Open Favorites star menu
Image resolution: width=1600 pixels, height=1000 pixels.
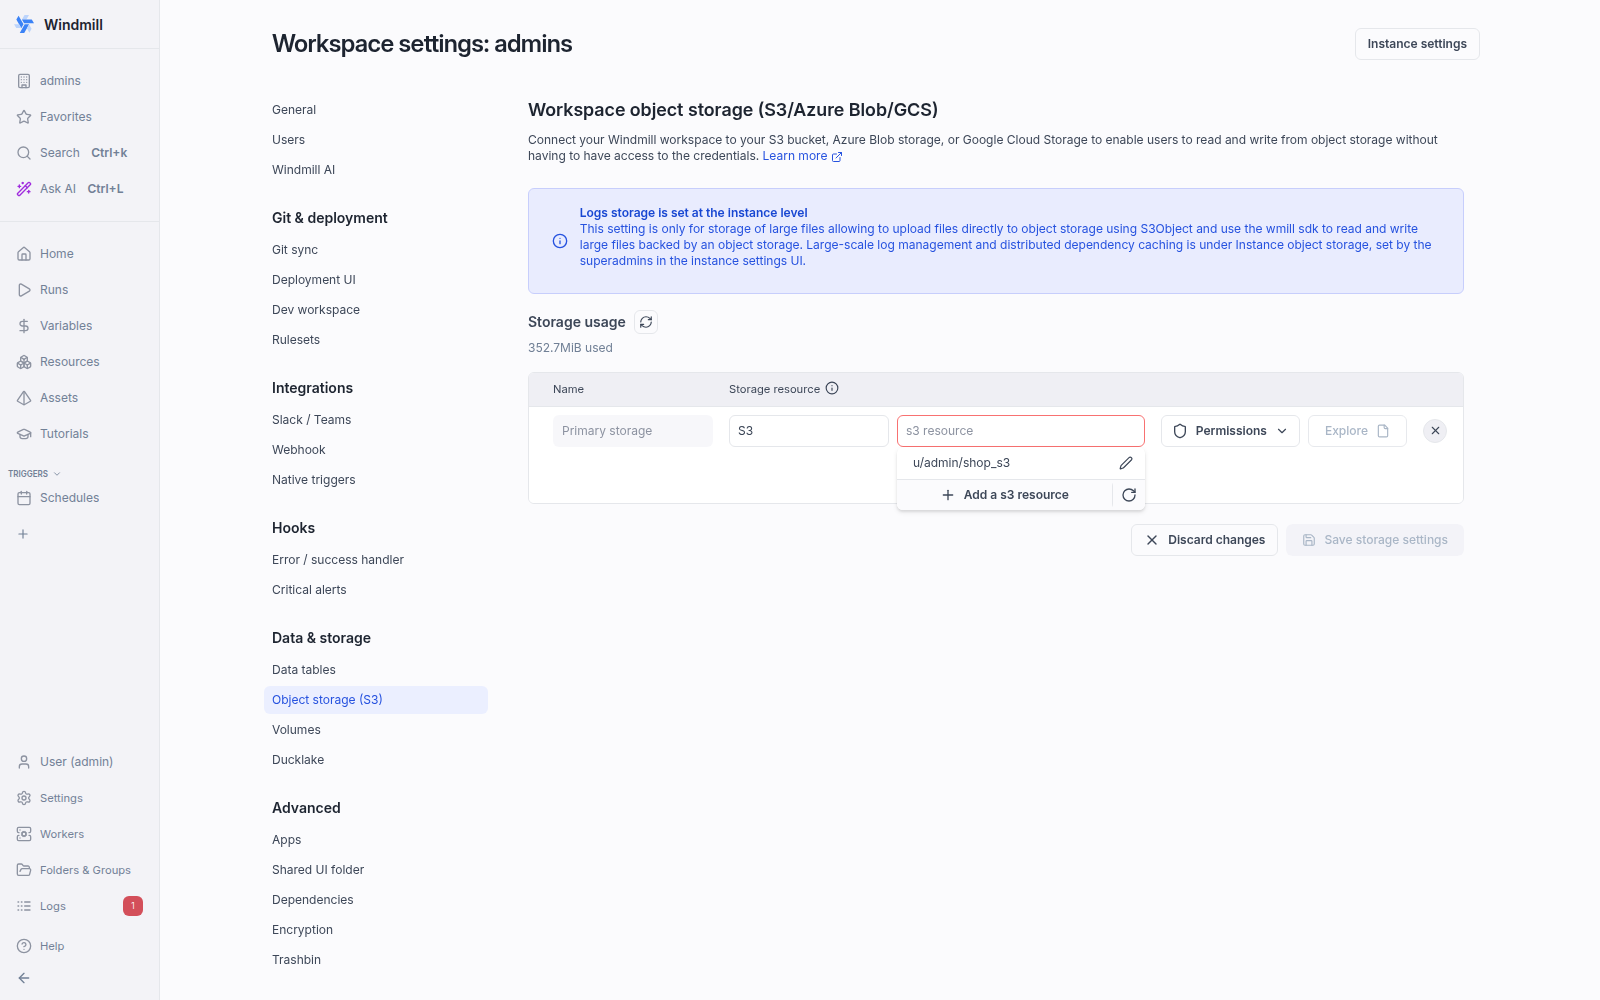coord(79,117)
